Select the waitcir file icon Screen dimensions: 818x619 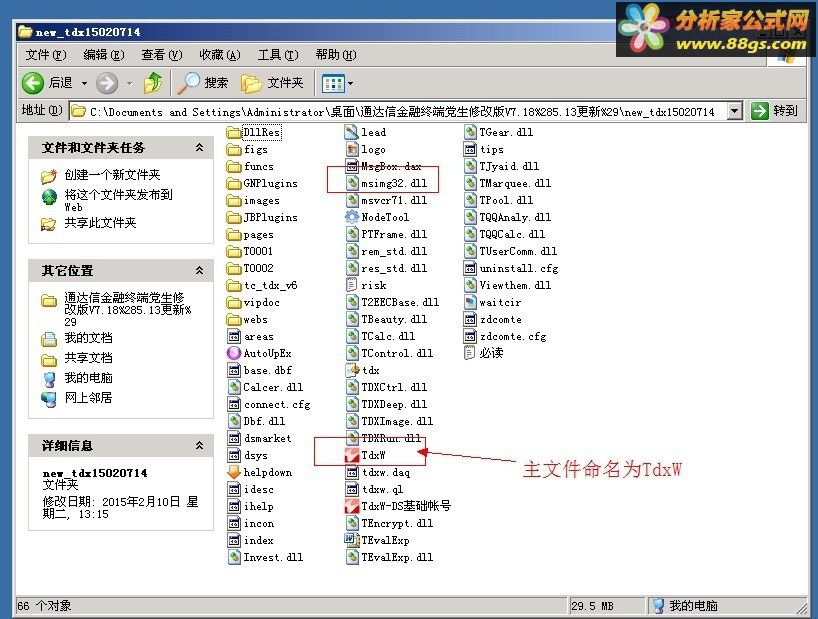tap(470, 302)
